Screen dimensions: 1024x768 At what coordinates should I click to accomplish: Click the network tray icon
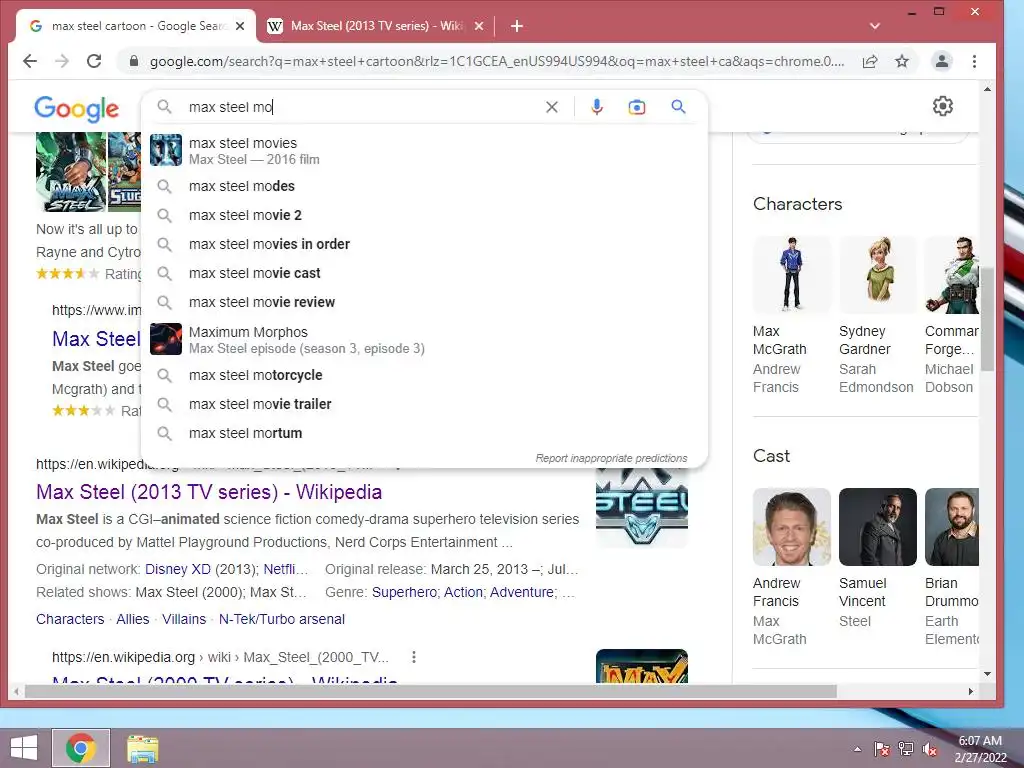coord(906,749)
